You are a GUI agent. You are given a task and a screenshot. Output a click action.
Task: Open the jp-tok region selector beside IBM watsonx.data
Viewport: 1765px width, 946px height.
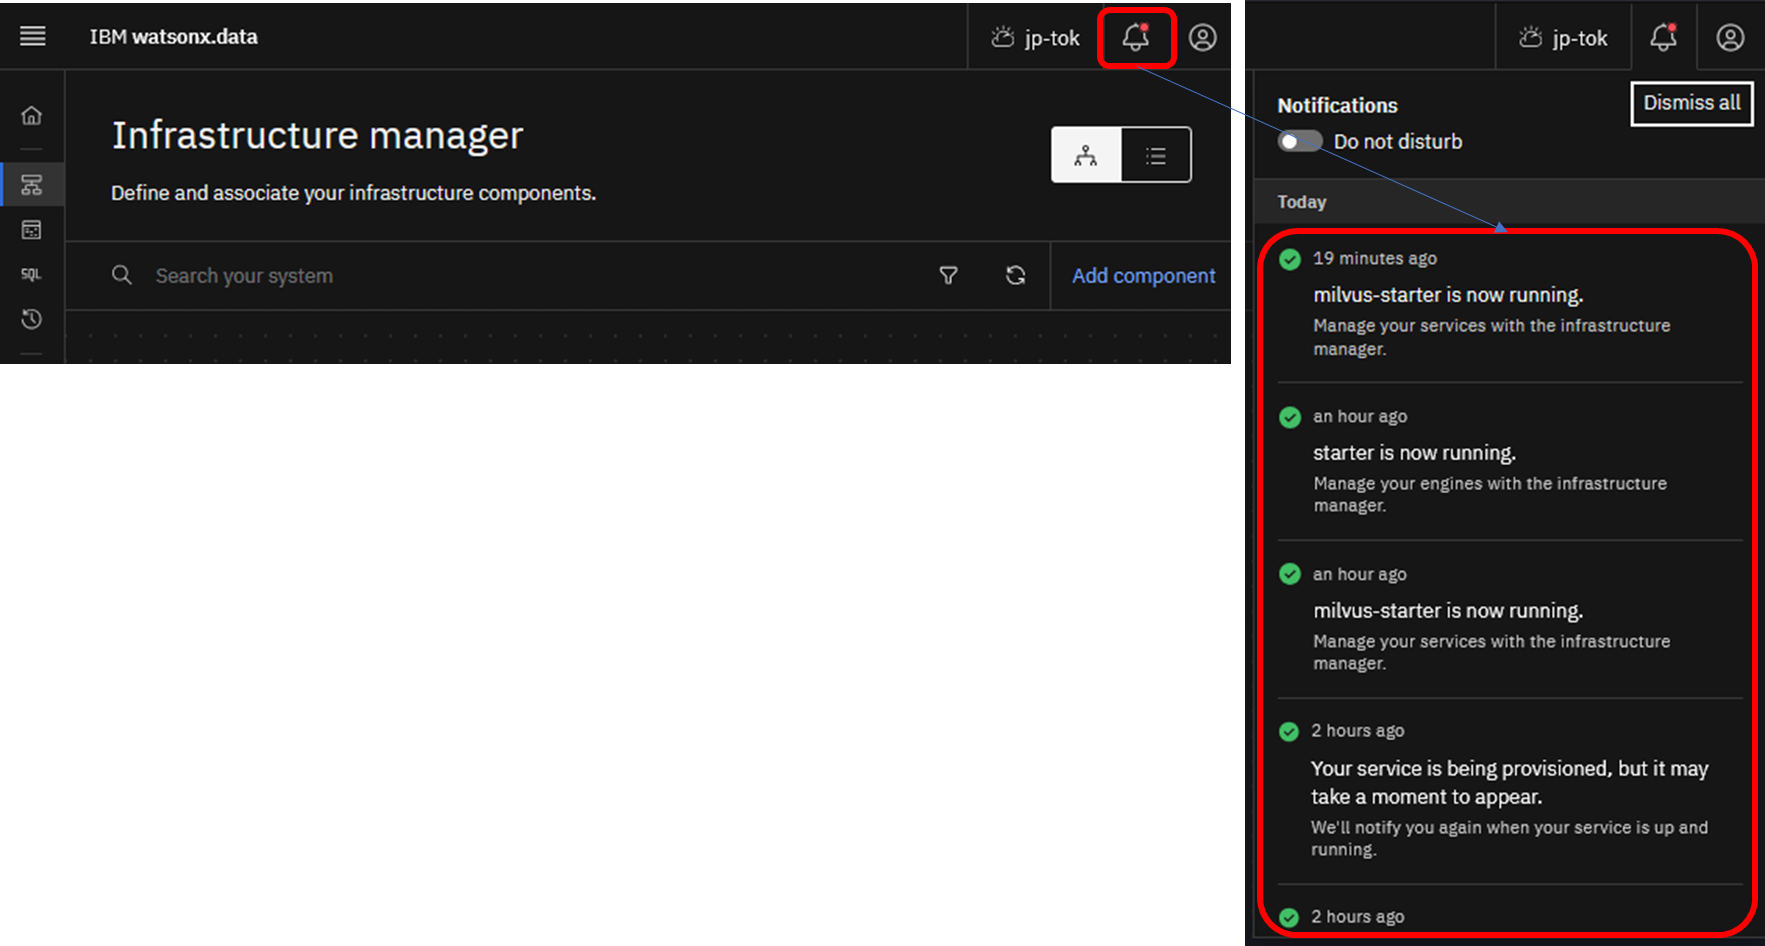1035,38
